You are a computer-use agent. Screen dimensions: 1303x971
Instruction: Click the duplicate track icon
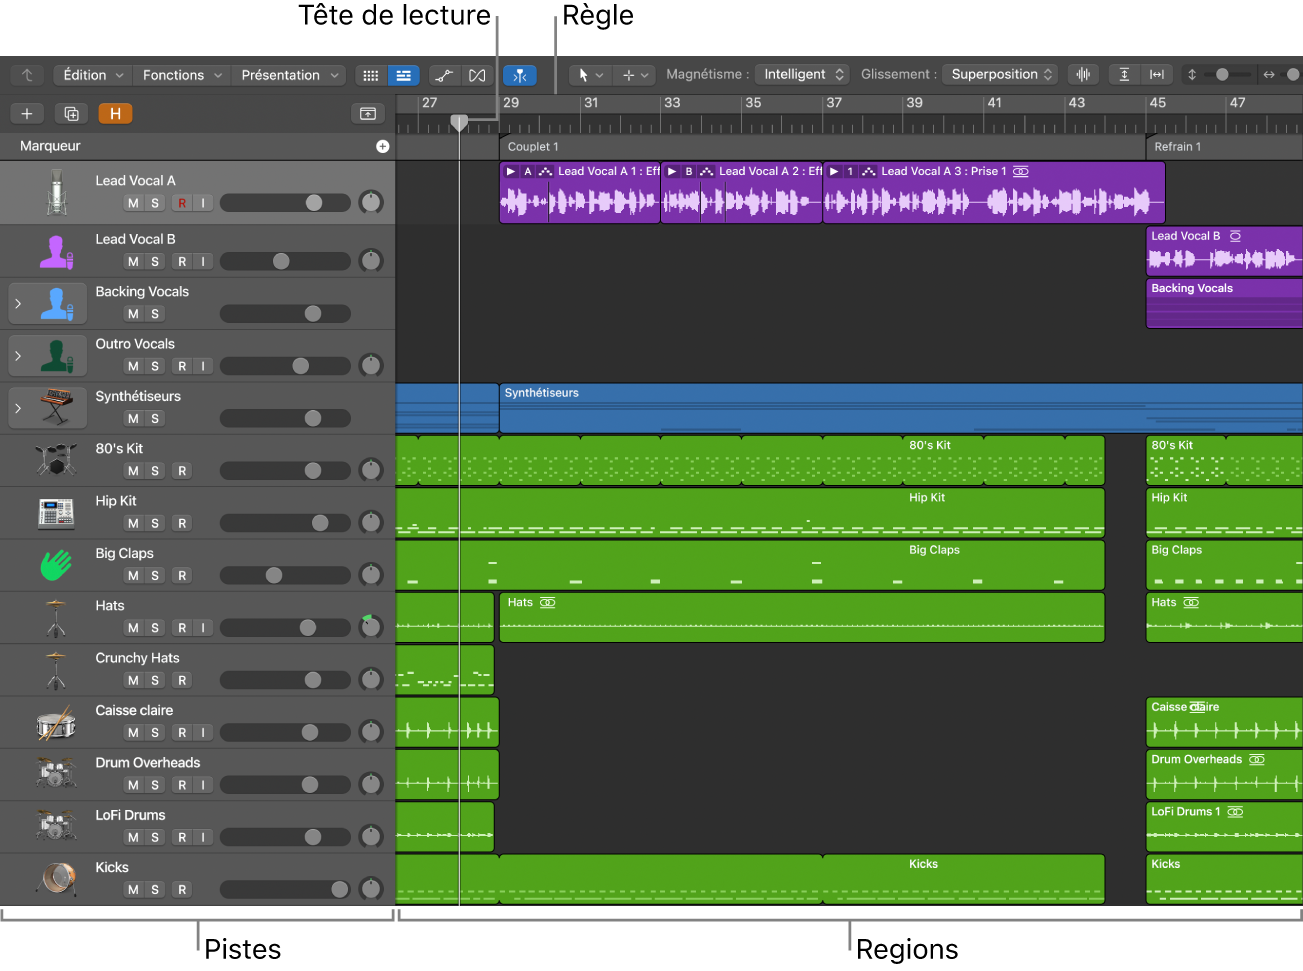(x=71, y=114)
